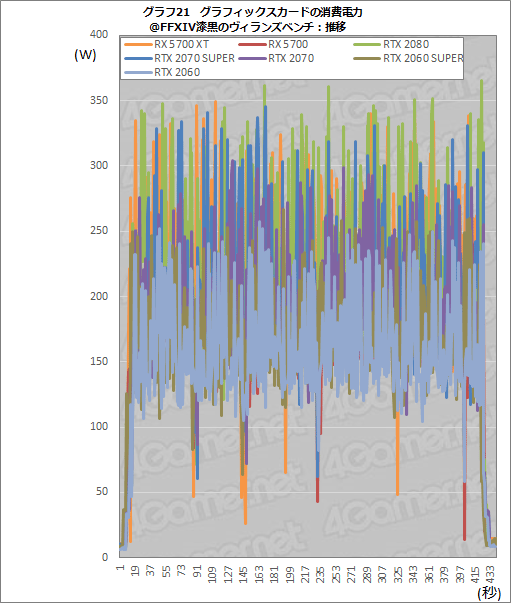Select the RTX 2070 legend label
Viewport: 511px width, 603px height.
291,58
